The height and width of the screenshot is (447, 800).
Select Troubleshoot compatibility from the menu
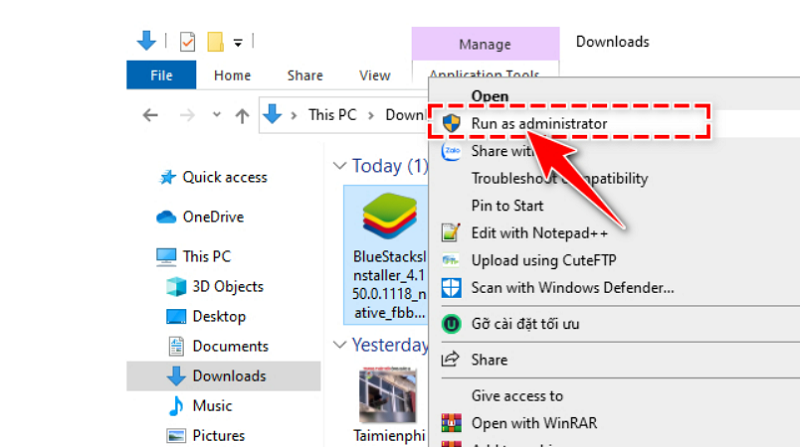[559, 179]
